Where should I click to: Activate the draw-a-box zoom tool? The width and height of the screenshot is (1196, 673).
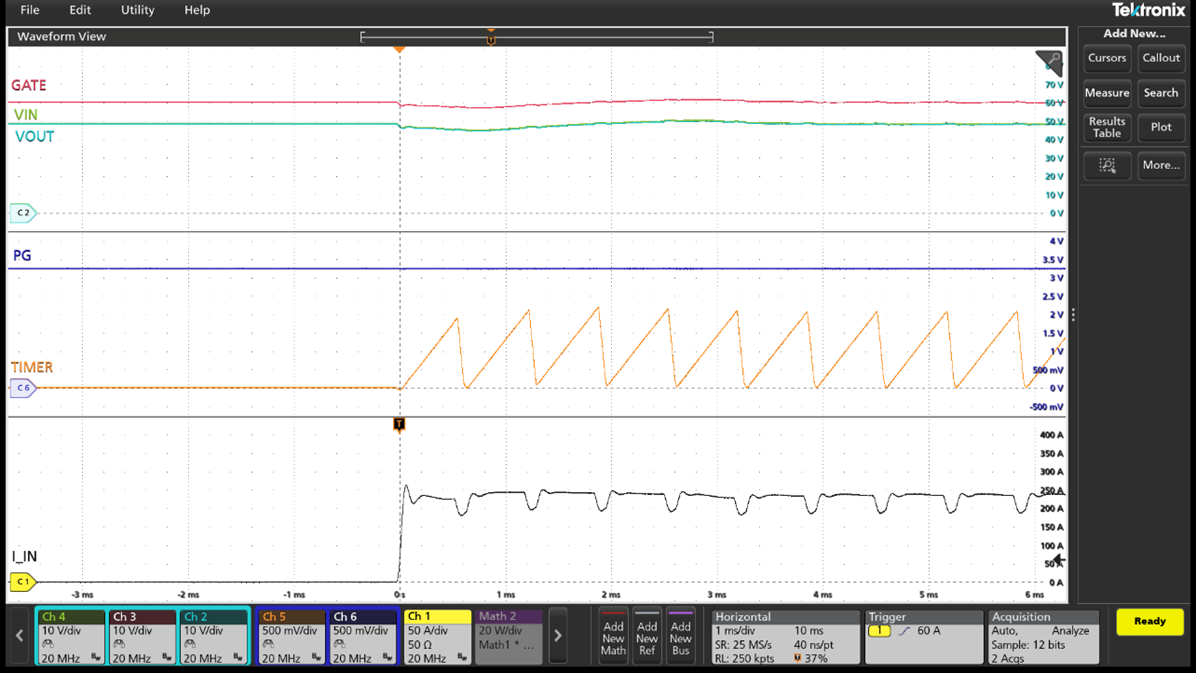point(1107,165)
